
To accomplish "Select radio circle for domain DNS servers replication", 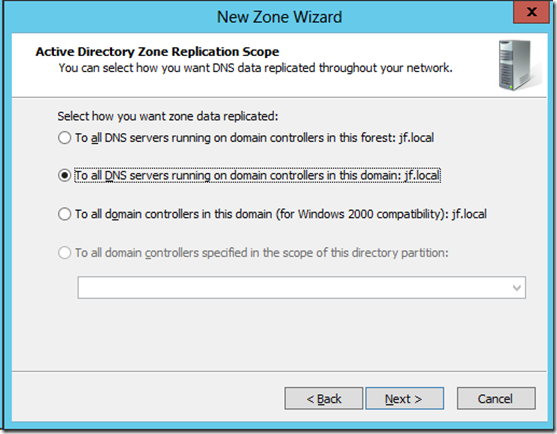I will click(64, 175).
